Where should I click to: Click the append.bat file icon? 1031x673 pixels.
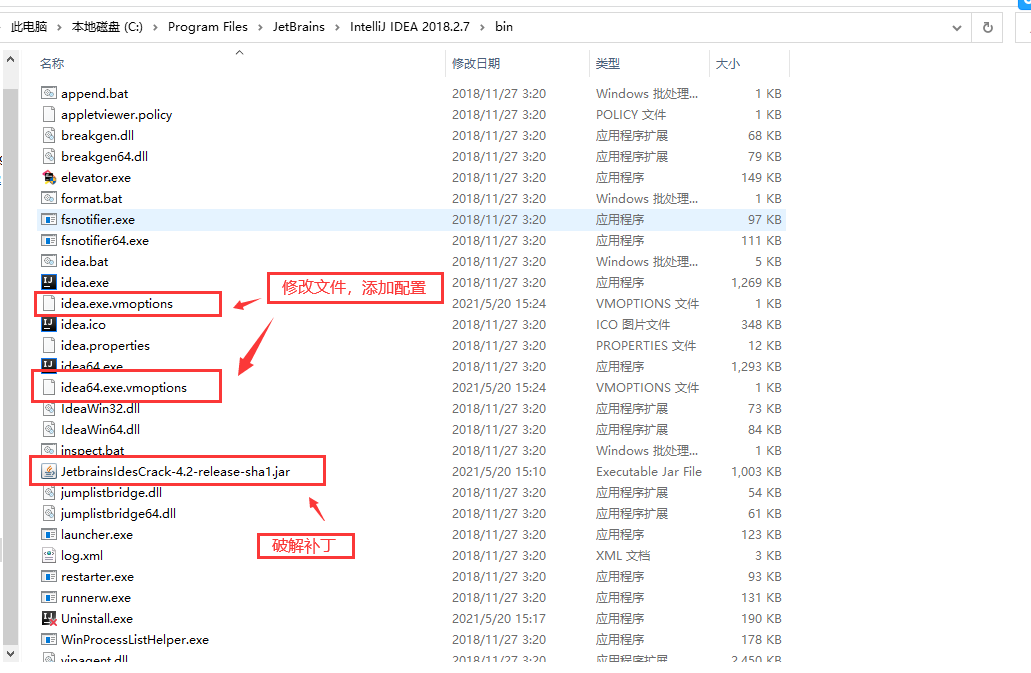49,93
